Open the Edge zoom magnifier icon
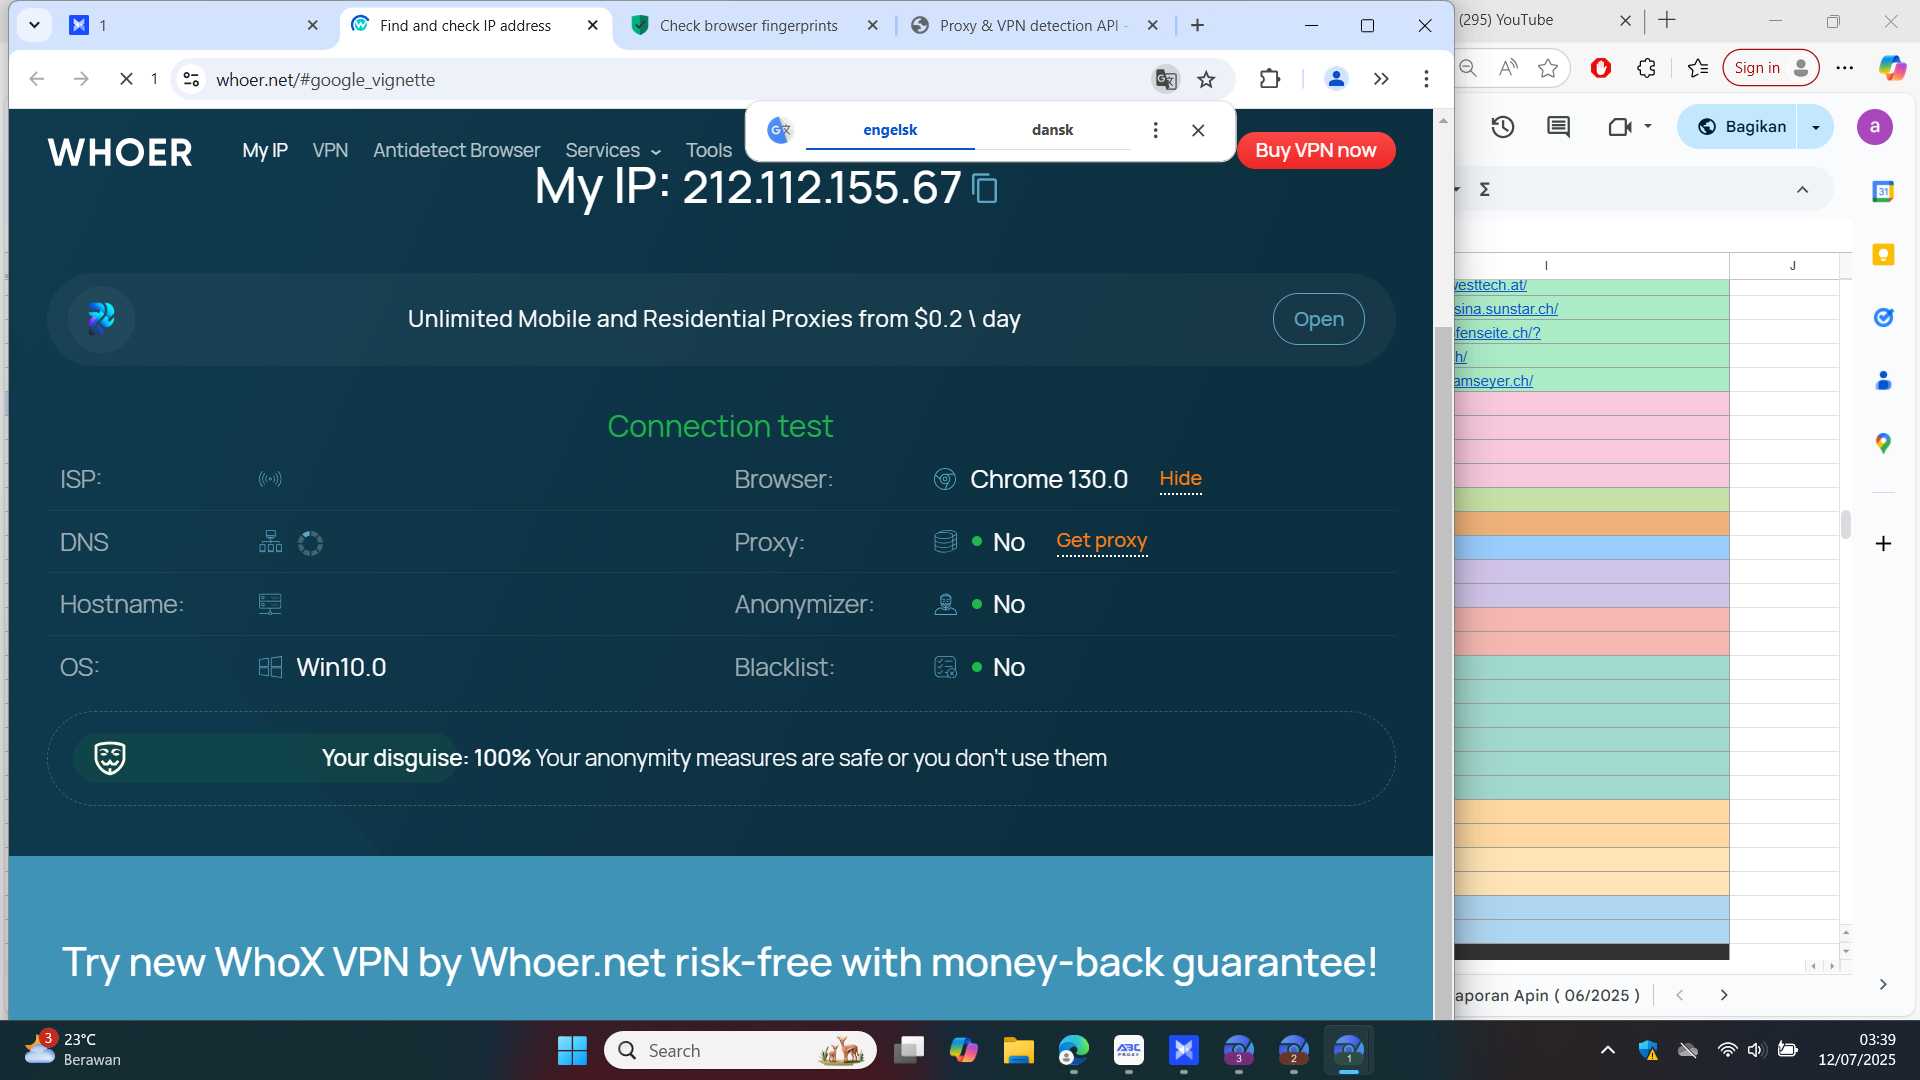Viewport: 1920px width, 1080px height. [1468, 68]
